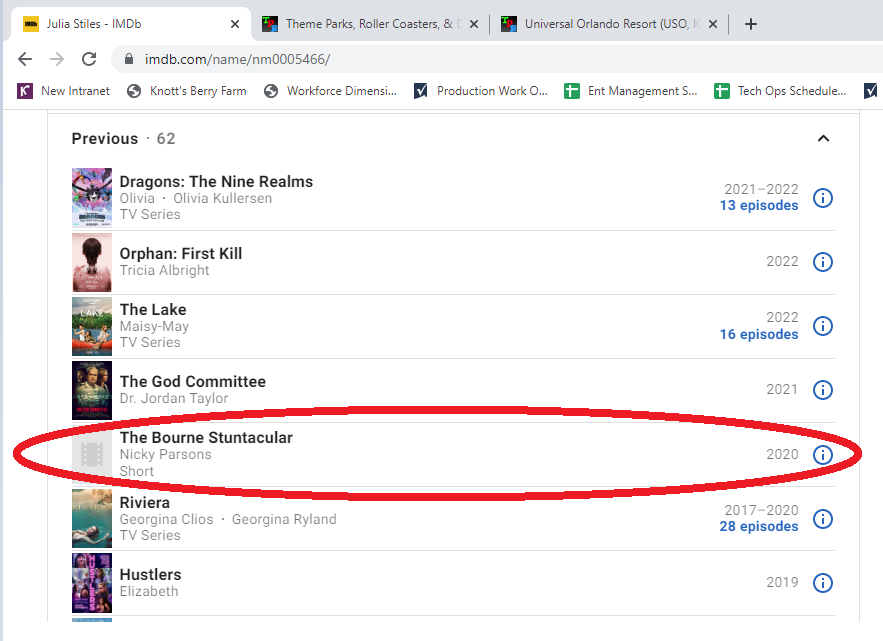This screenshot has height=641, width=883.
Task: Close the Julia Stiles IMDb tab
Action: pos(235,24)
